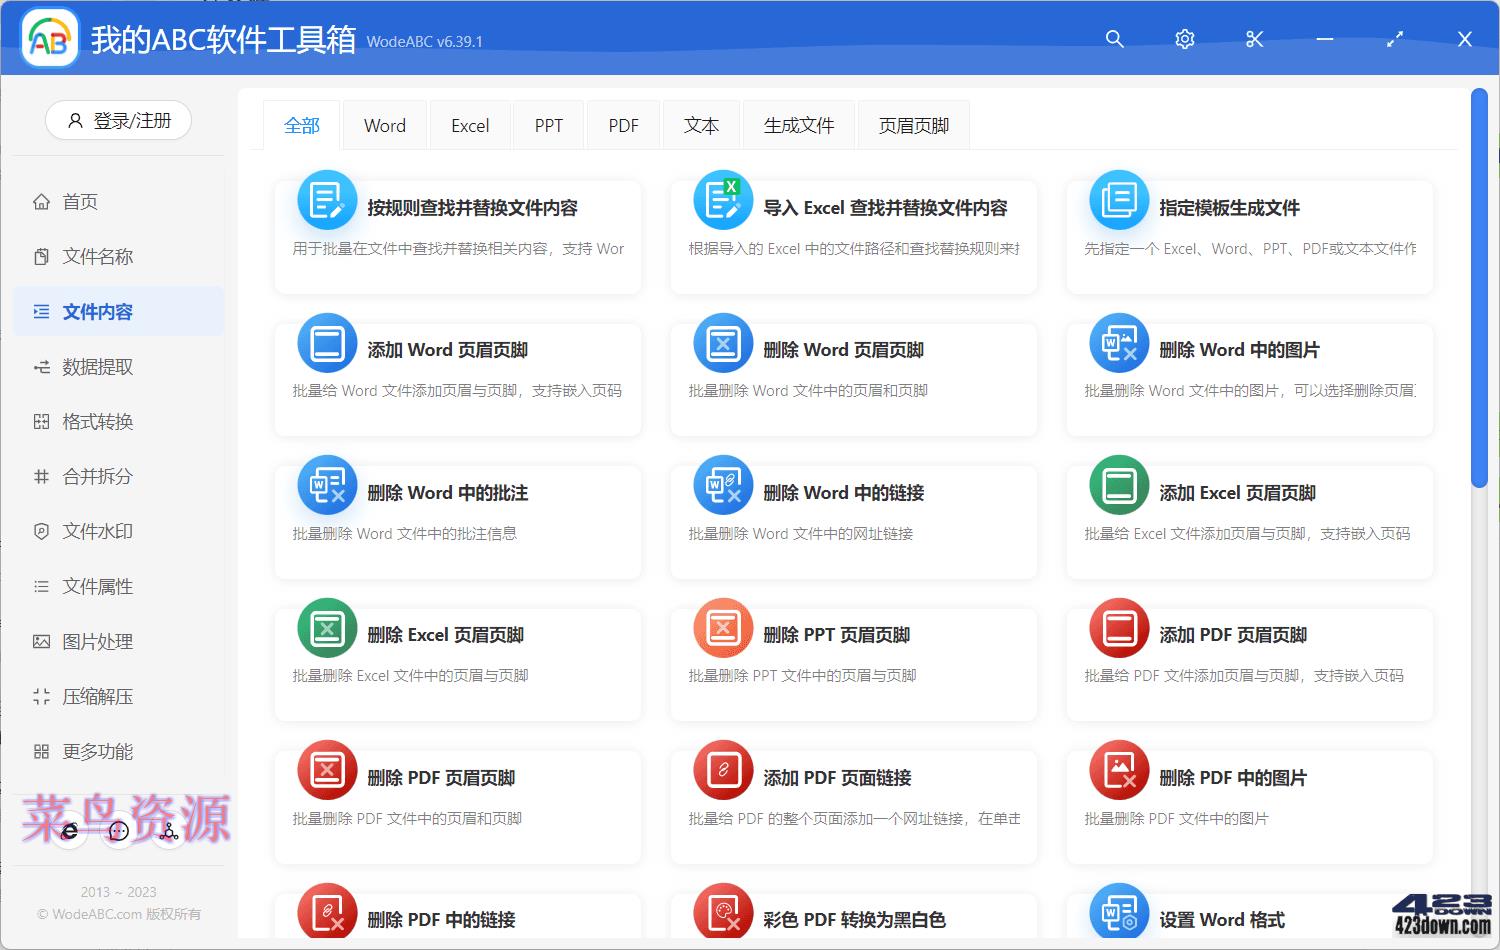Switch to the Word tab
Image resolution: width=1500 pixels, height=950 pixels.
(384, 125)
